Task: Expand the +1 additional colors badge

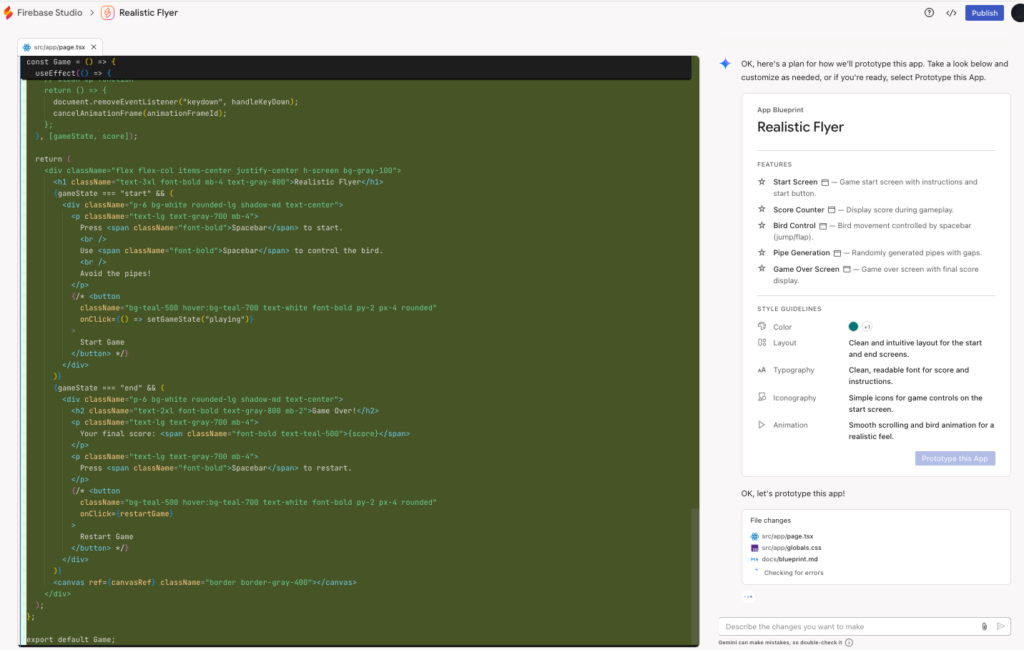Action: tap(867, 327)
